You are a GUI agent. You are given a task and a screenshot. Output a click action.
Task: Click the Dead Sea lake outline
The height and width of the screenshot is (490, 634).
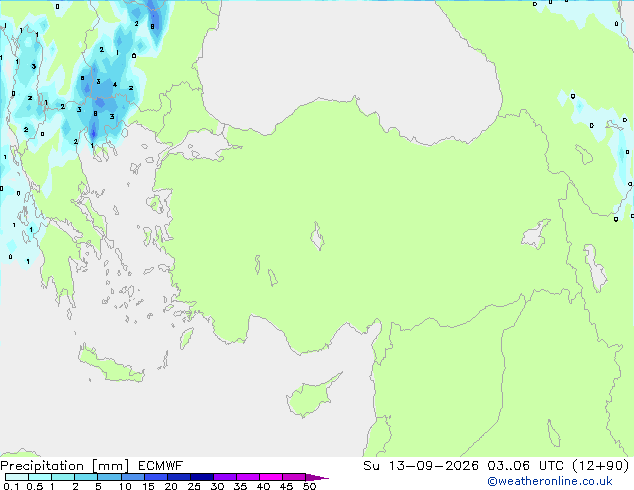(x=554, y=433)
